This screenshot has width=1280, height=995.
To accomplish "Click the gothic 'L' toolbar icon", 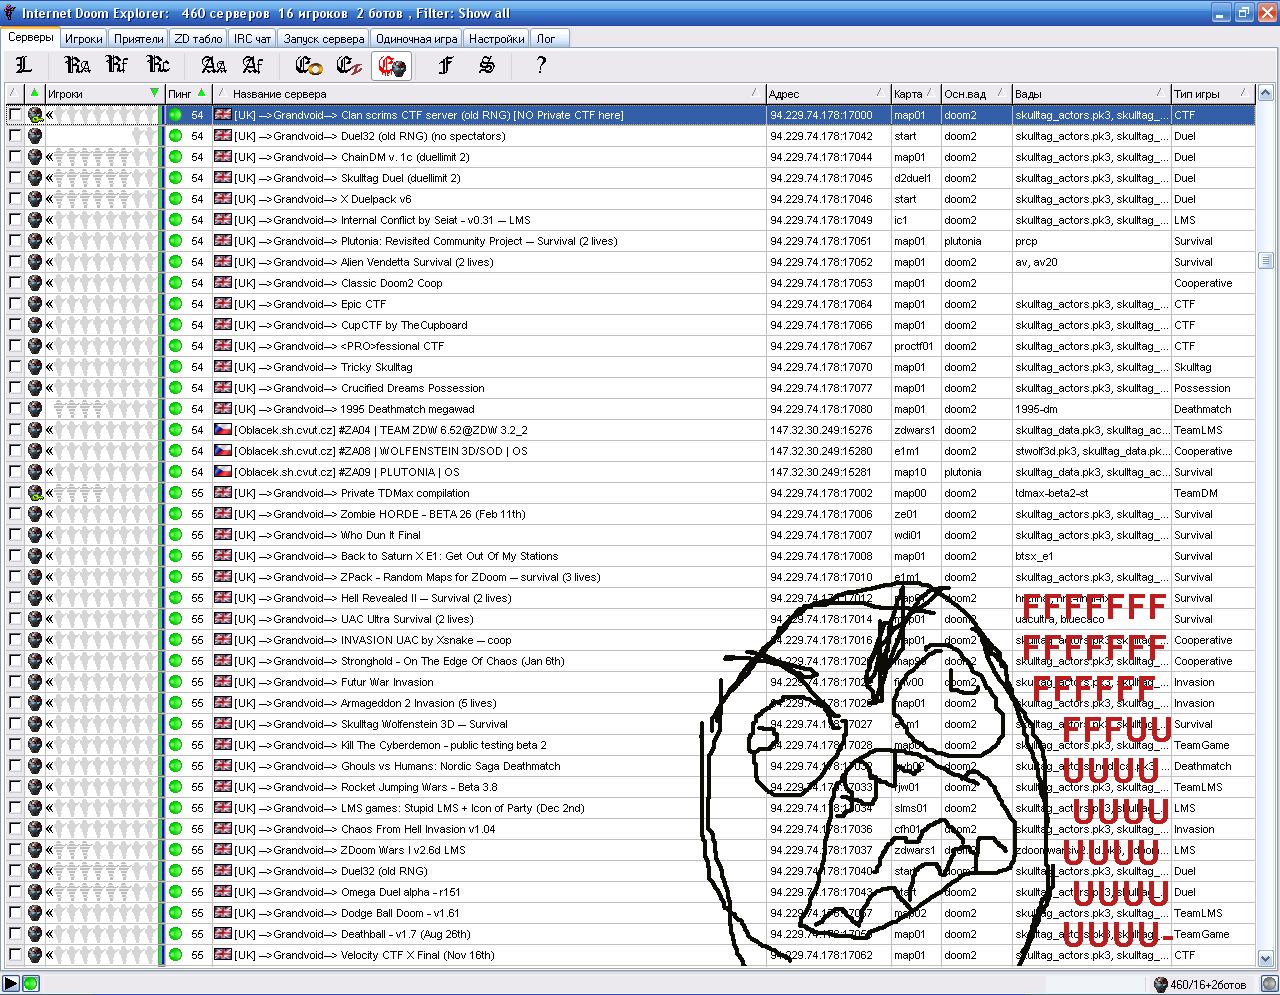I will coord(24,65).
